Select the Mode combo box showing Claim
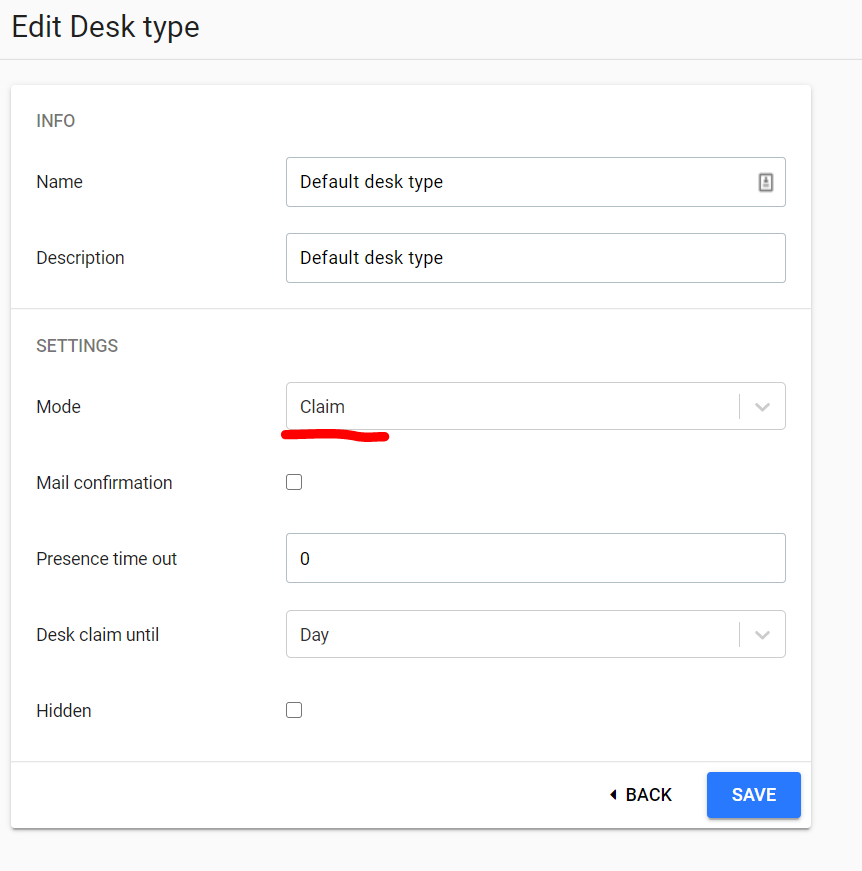Viewport: 862px width, 871px height. click(535, 406)
